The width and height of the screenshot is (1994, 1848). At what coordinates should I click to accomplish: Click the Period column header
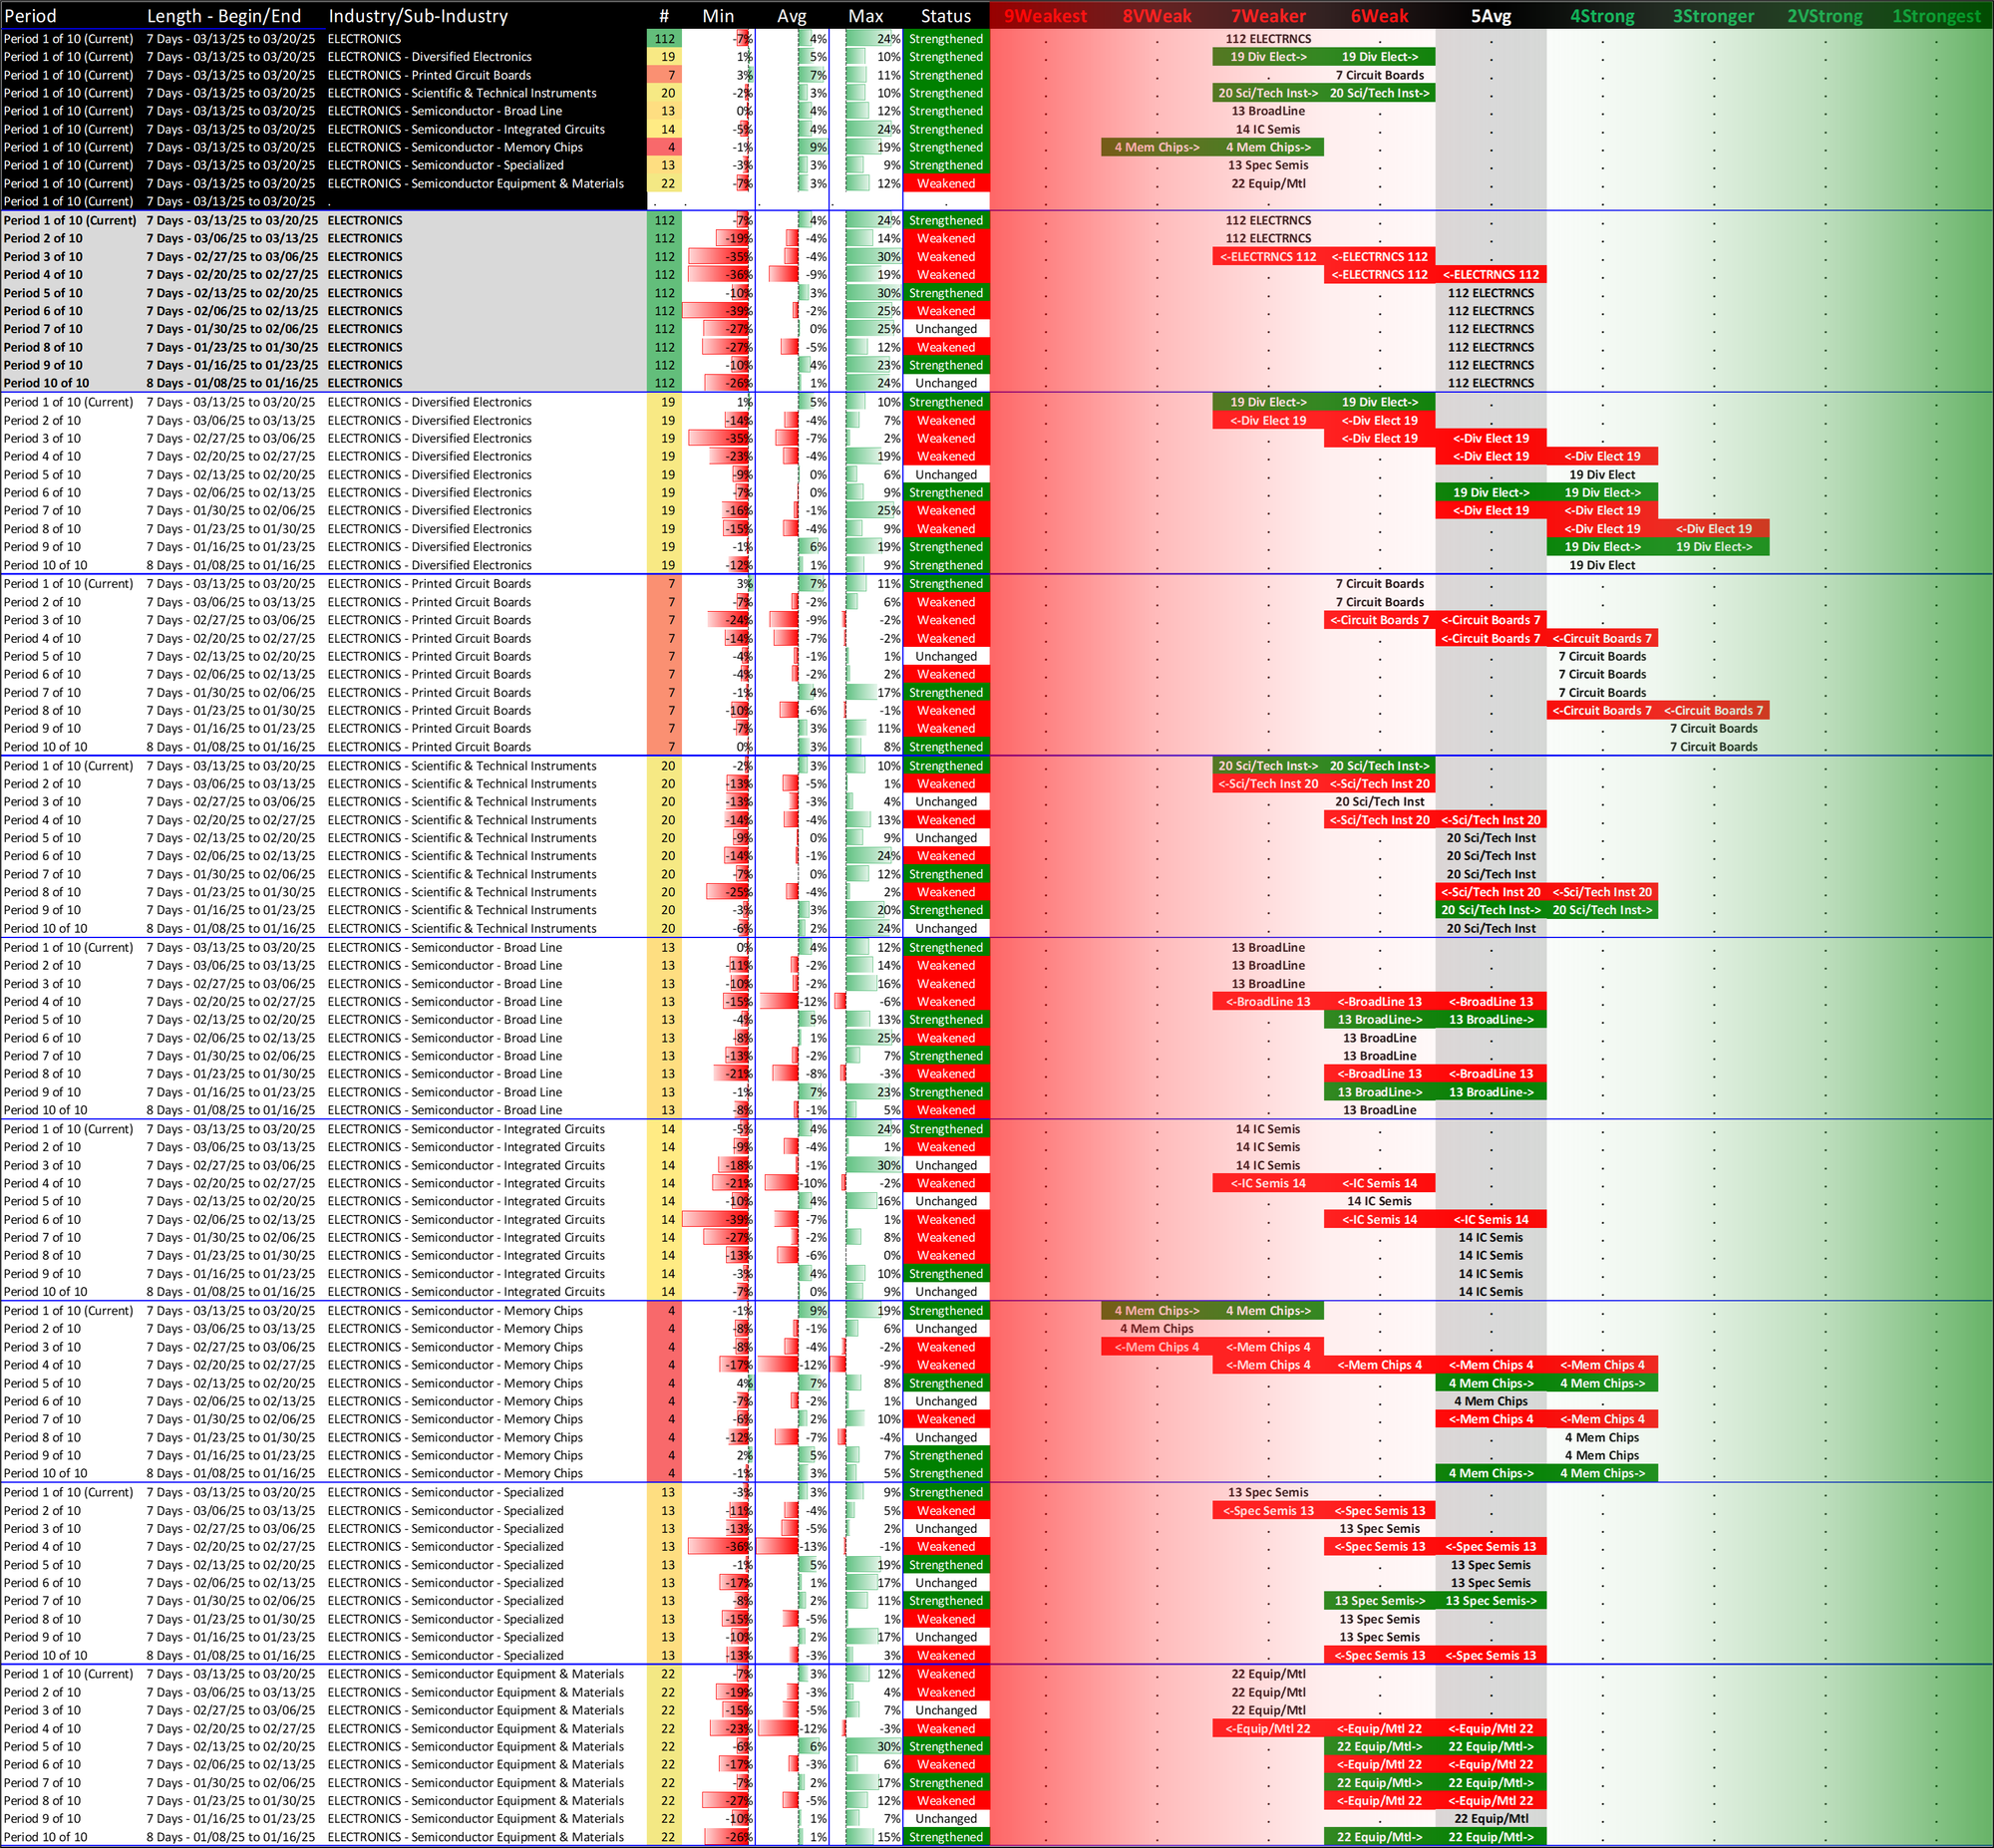point(30,16)
